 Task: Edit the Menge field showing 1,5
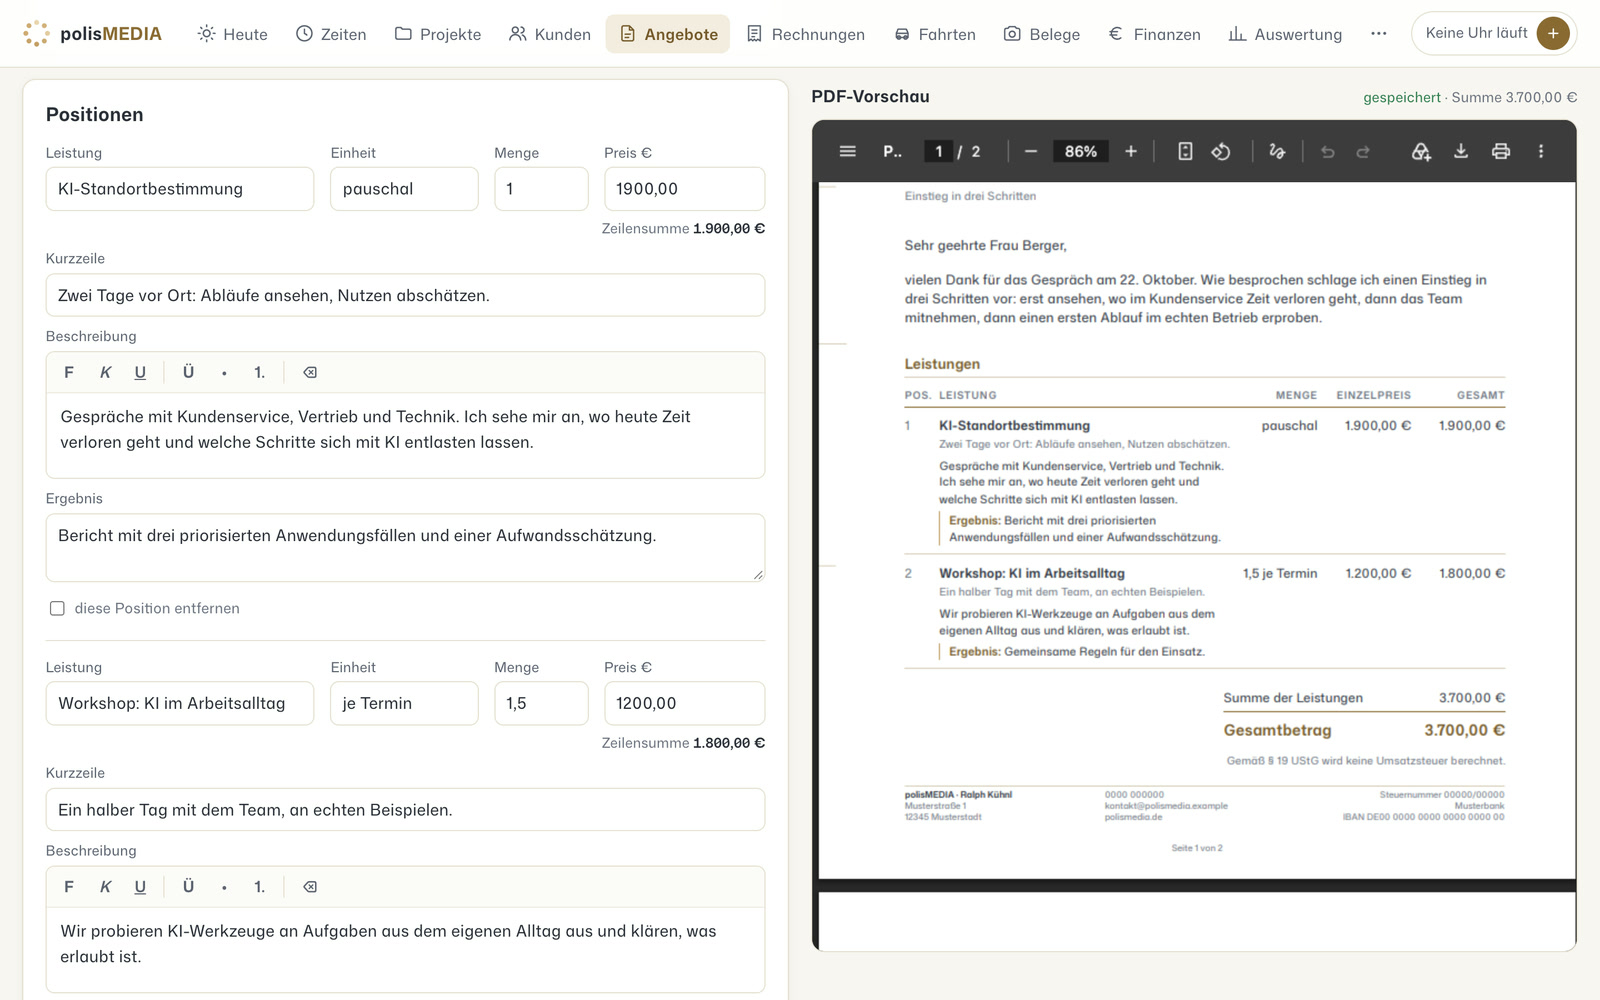(541, 703)
